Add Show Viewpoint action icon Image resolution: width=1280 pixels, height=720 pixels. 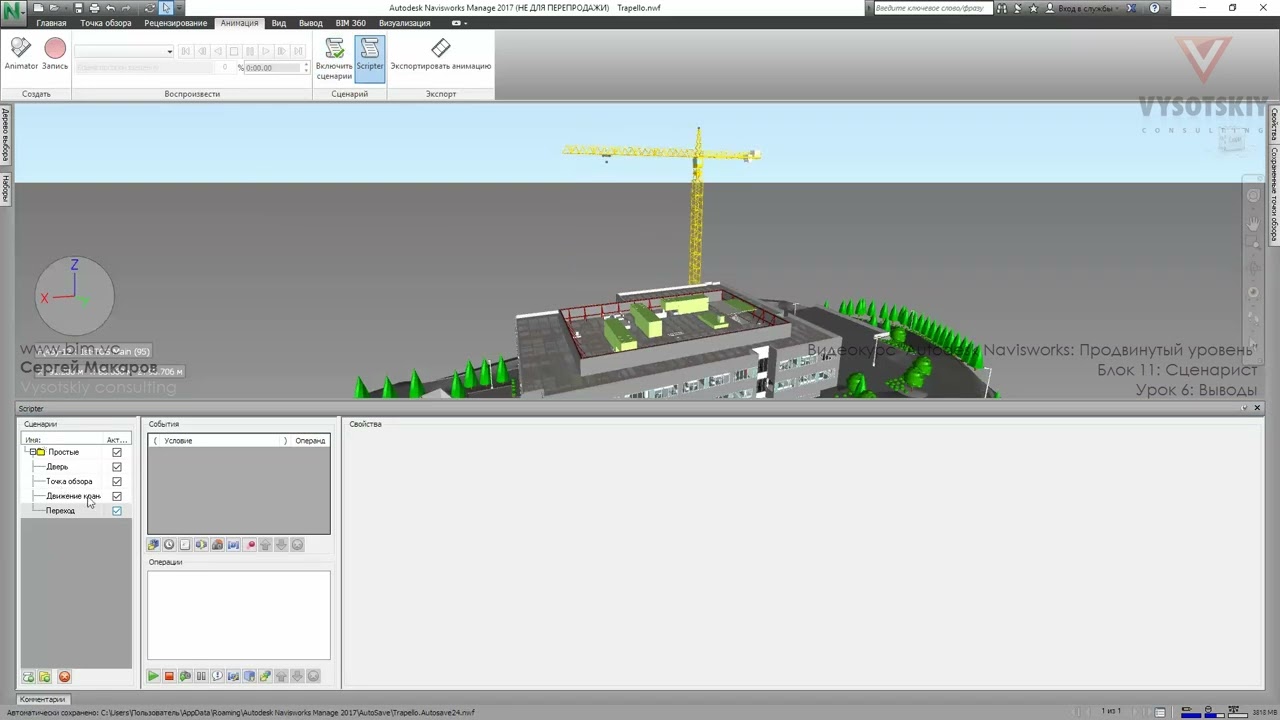185,676
